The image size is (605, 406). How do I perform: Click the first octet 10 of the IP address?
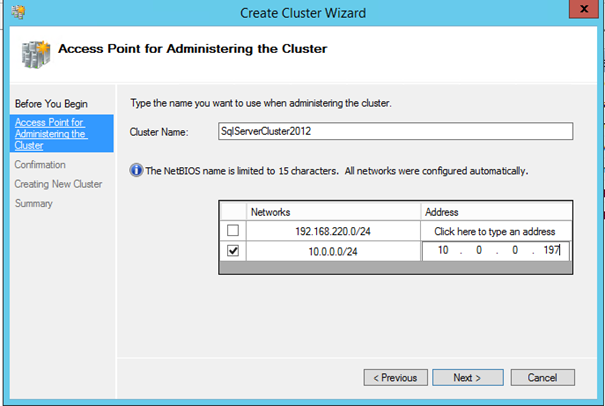441,252
